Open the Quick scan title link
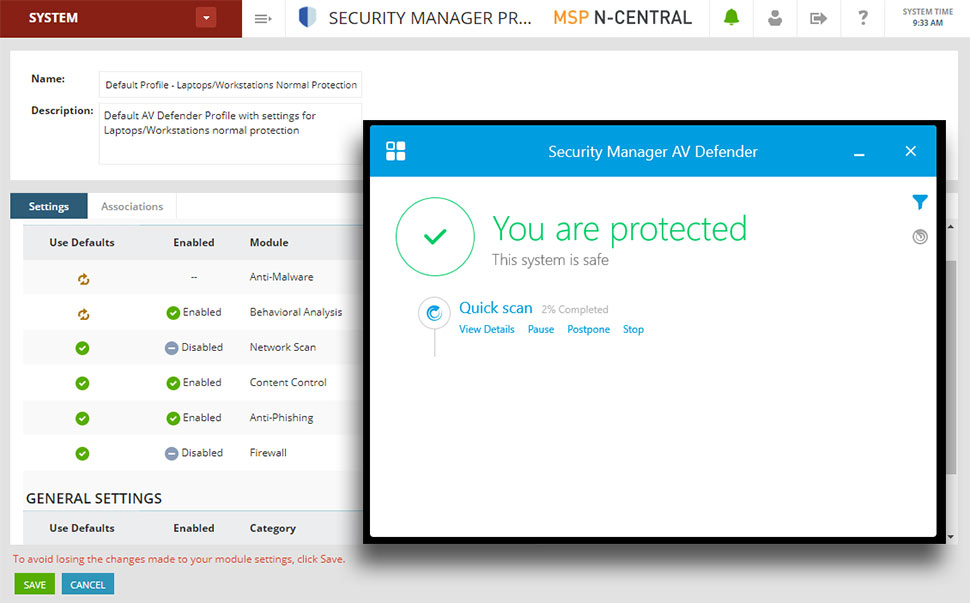This screenshot has width=970, height=603. (496, 308)
